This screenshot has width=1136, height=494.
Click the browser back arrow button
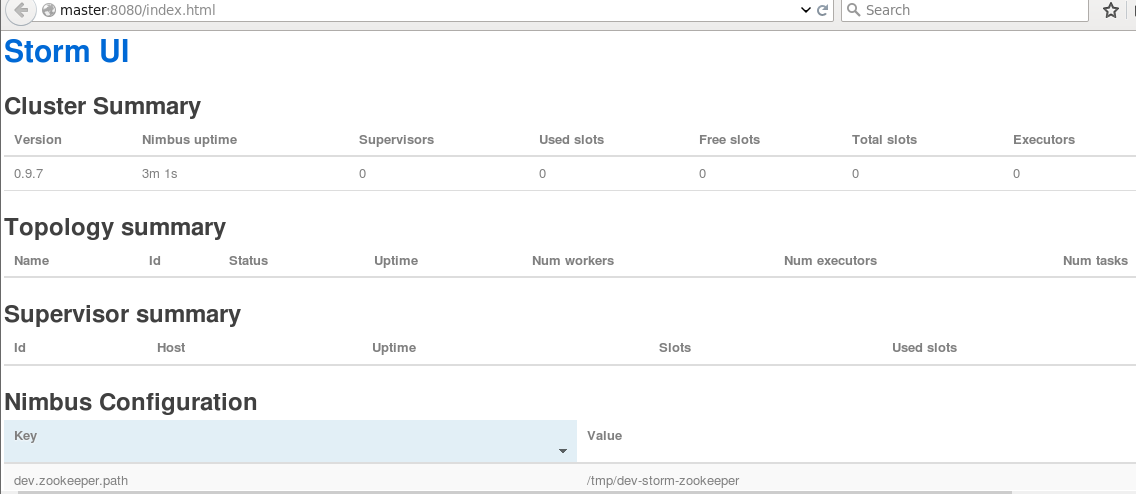pos(20,10)
